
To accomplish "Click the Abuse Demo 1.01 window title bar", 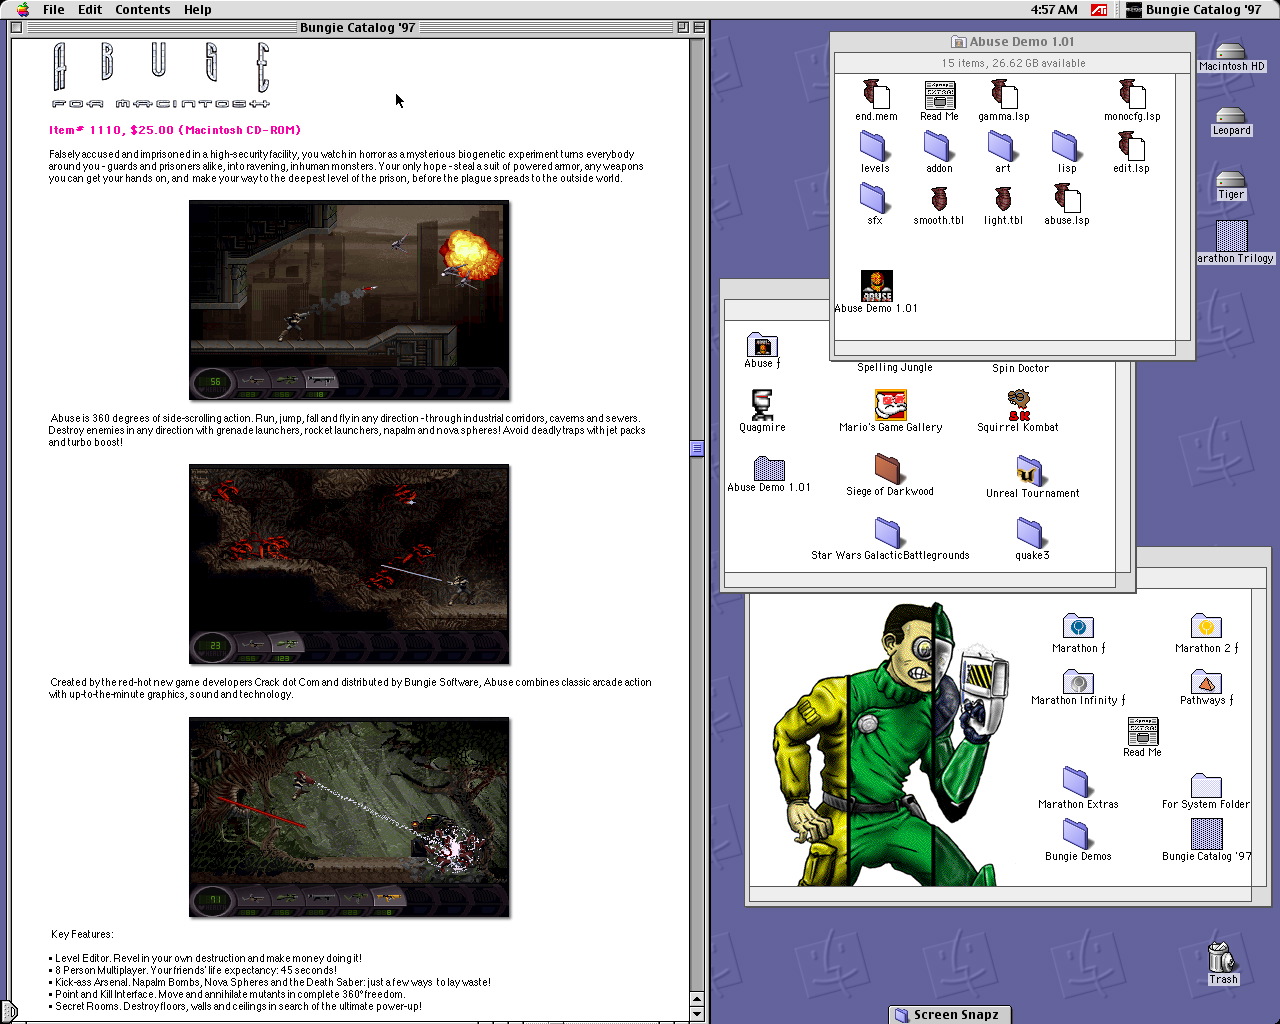I will (1012, 41).
